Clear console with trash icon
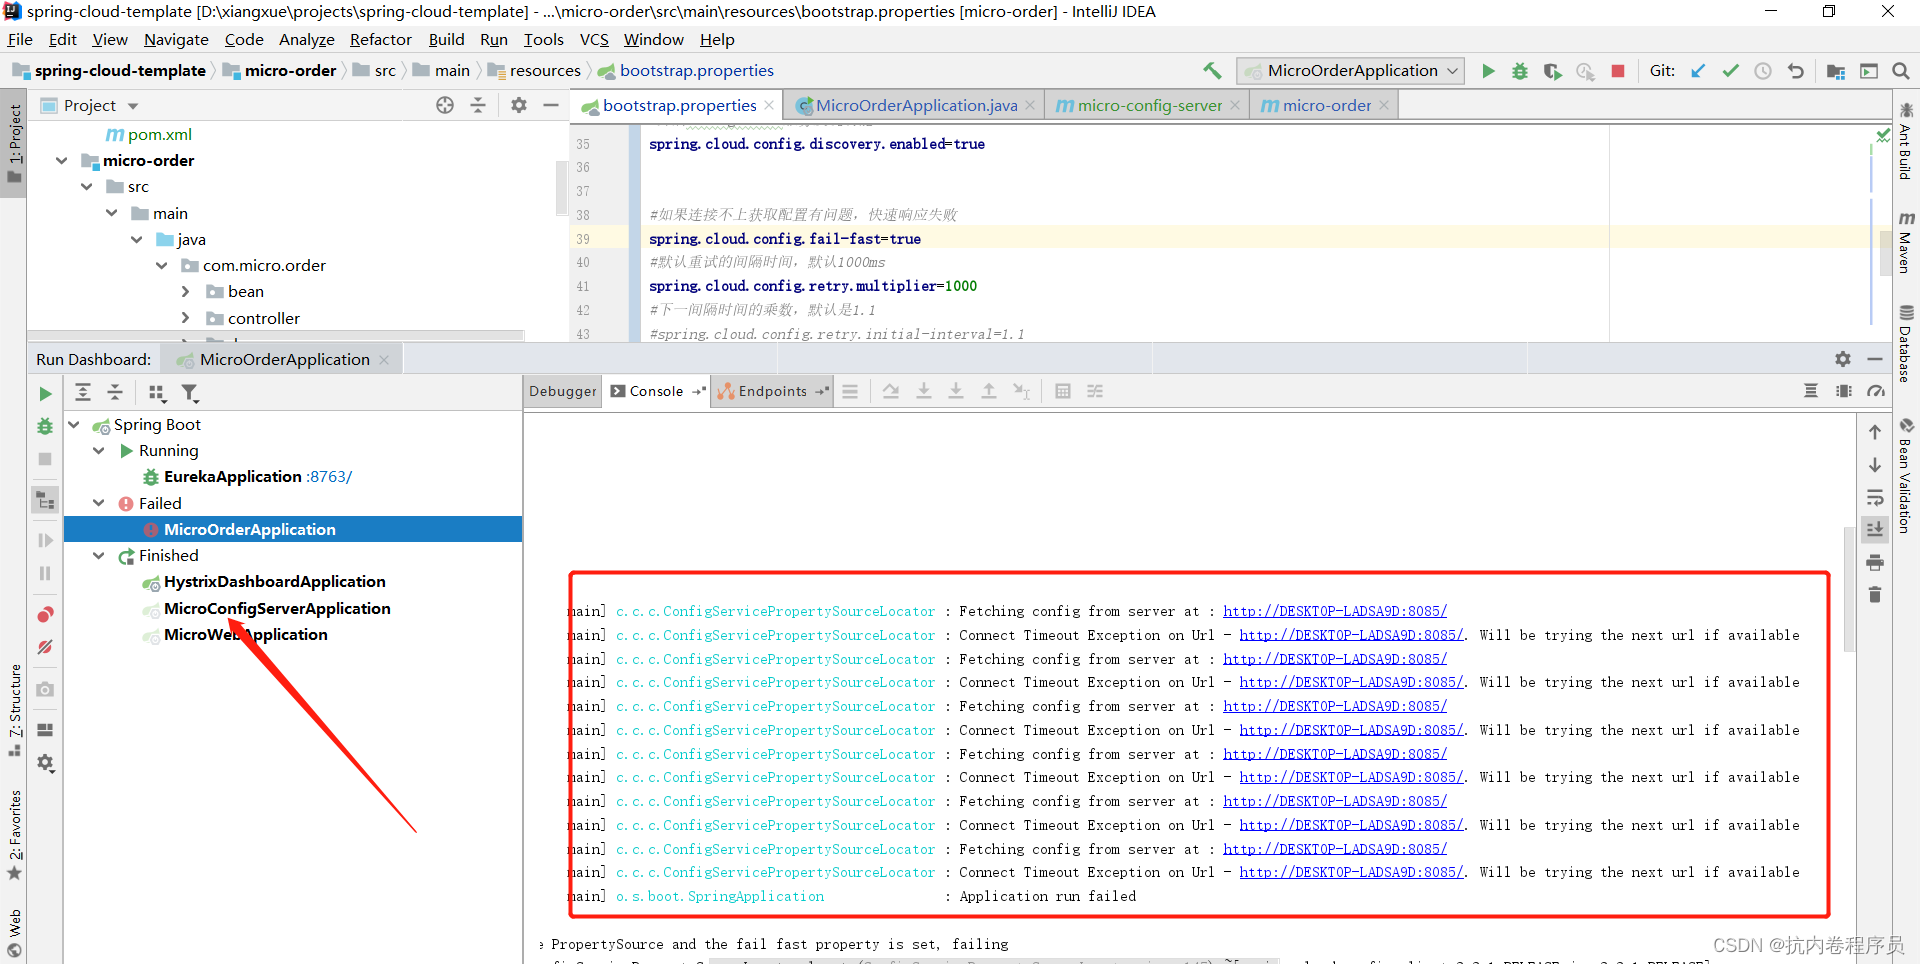The height and width of the screenshot is (964, 1920). 1875,595
